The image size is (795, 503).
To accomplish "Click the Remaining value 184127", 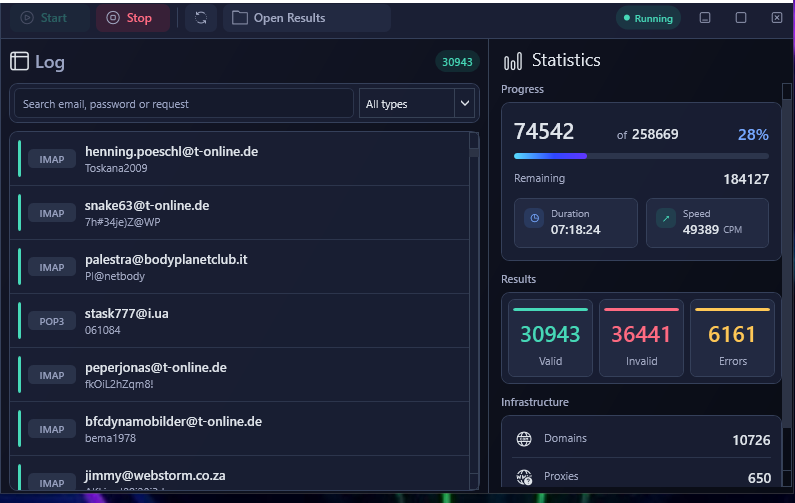I will click(746, 179).
